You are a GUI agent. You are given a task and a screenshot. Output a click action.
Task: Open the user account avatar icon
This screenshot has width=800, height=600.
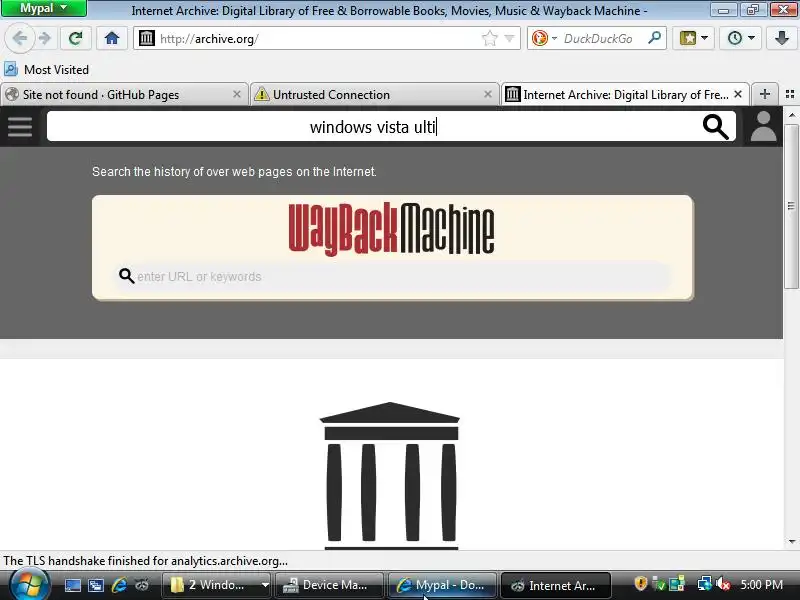pyautogui.click(x=763, y=127)
